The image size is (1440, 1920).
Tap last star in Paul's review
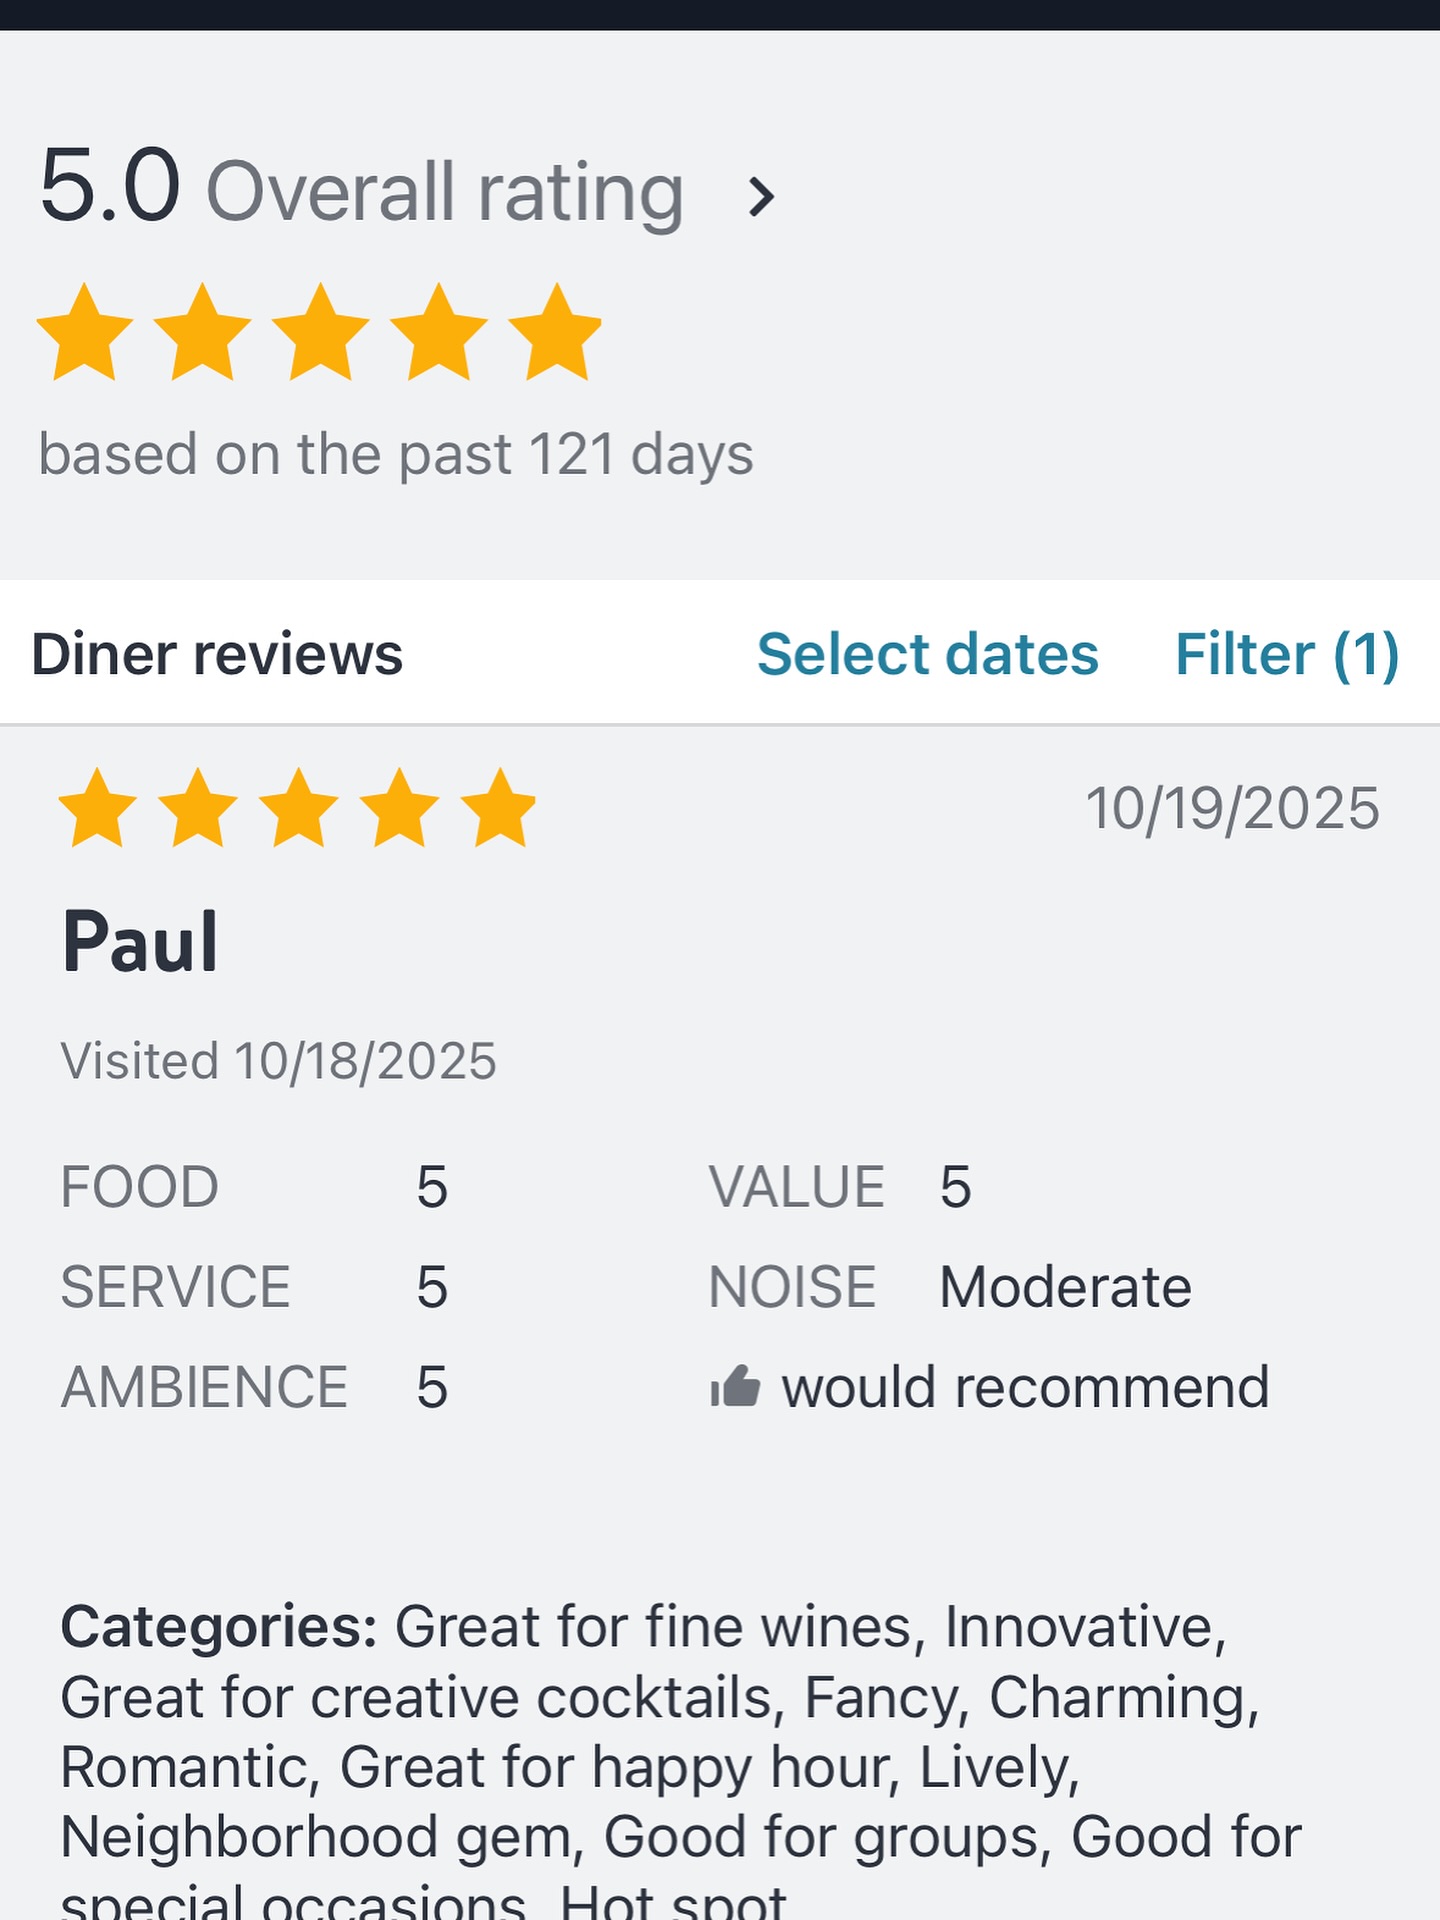(499, 808)
